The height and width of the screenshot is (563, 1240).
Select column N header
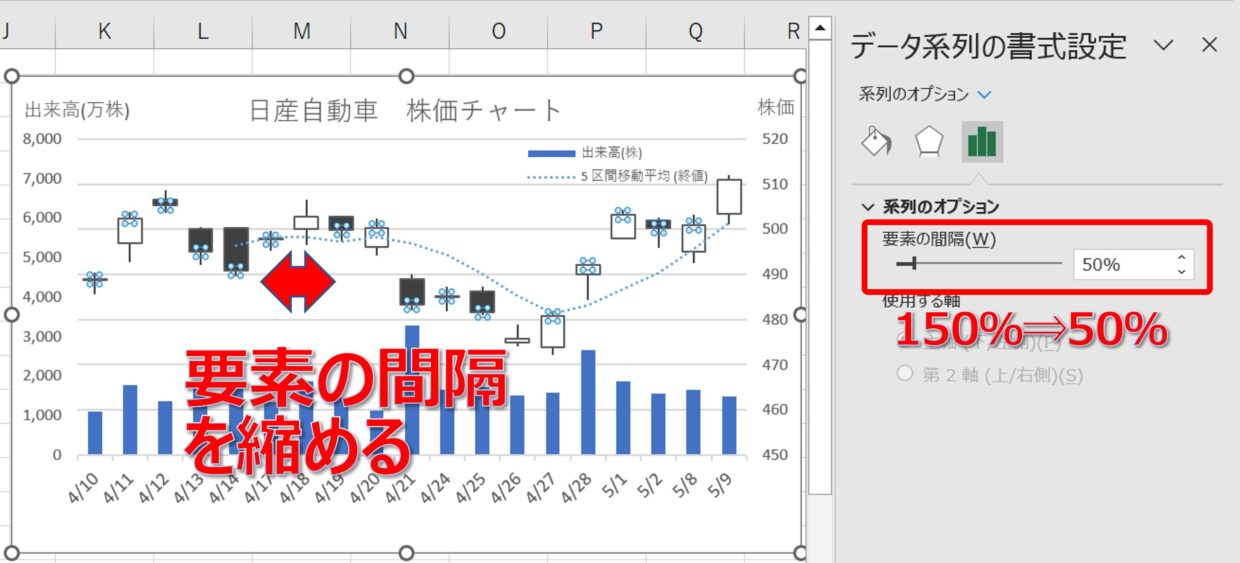[400, 32]
